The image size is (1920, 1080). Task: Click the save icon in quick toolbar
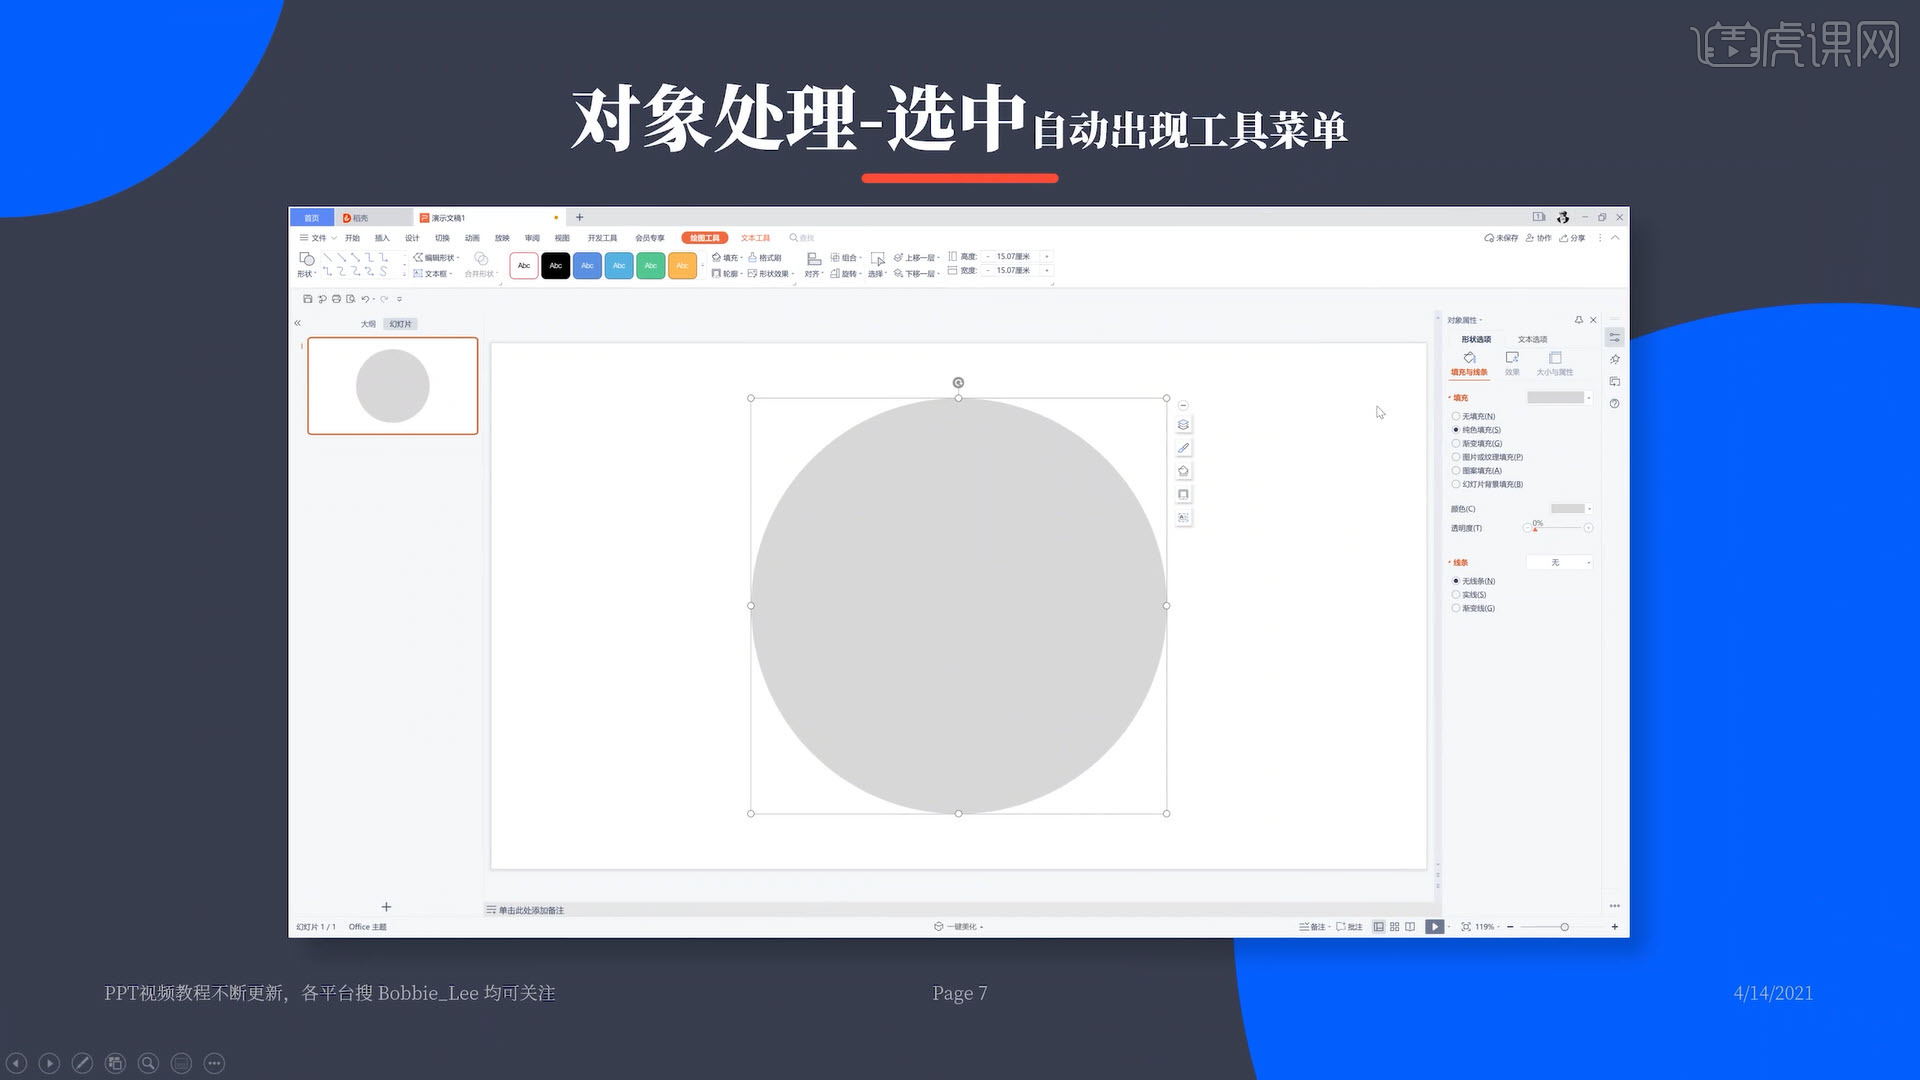point(307,299)
